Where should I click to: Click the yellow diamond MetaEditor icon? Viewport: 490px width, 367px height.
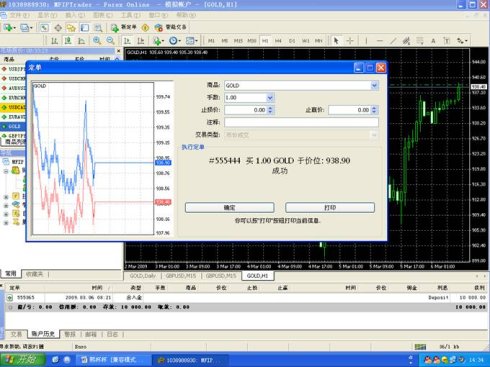(x=145, y=28)
